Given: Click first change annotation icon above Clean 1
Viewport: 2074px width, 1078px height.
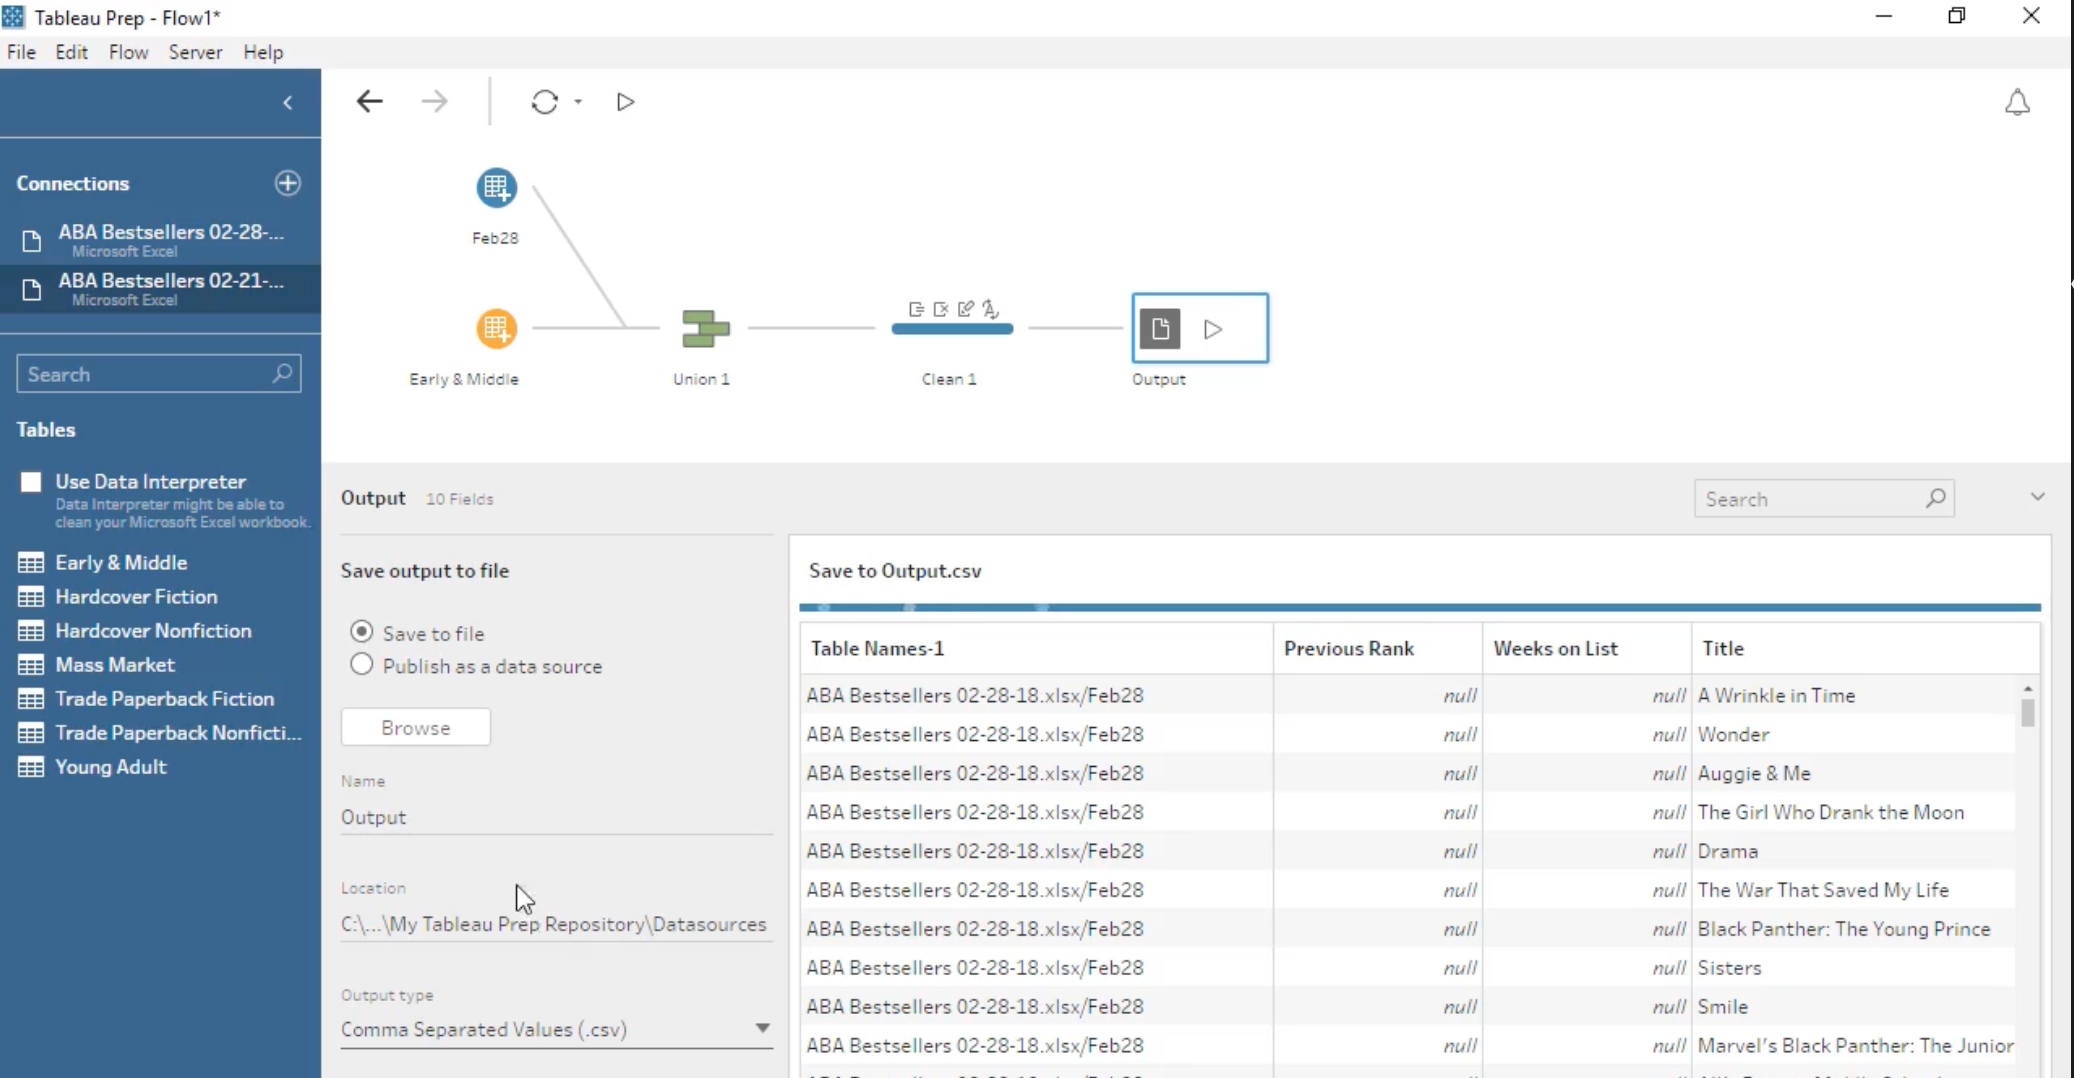Looking at the screenshot, I should pos(916,309).
